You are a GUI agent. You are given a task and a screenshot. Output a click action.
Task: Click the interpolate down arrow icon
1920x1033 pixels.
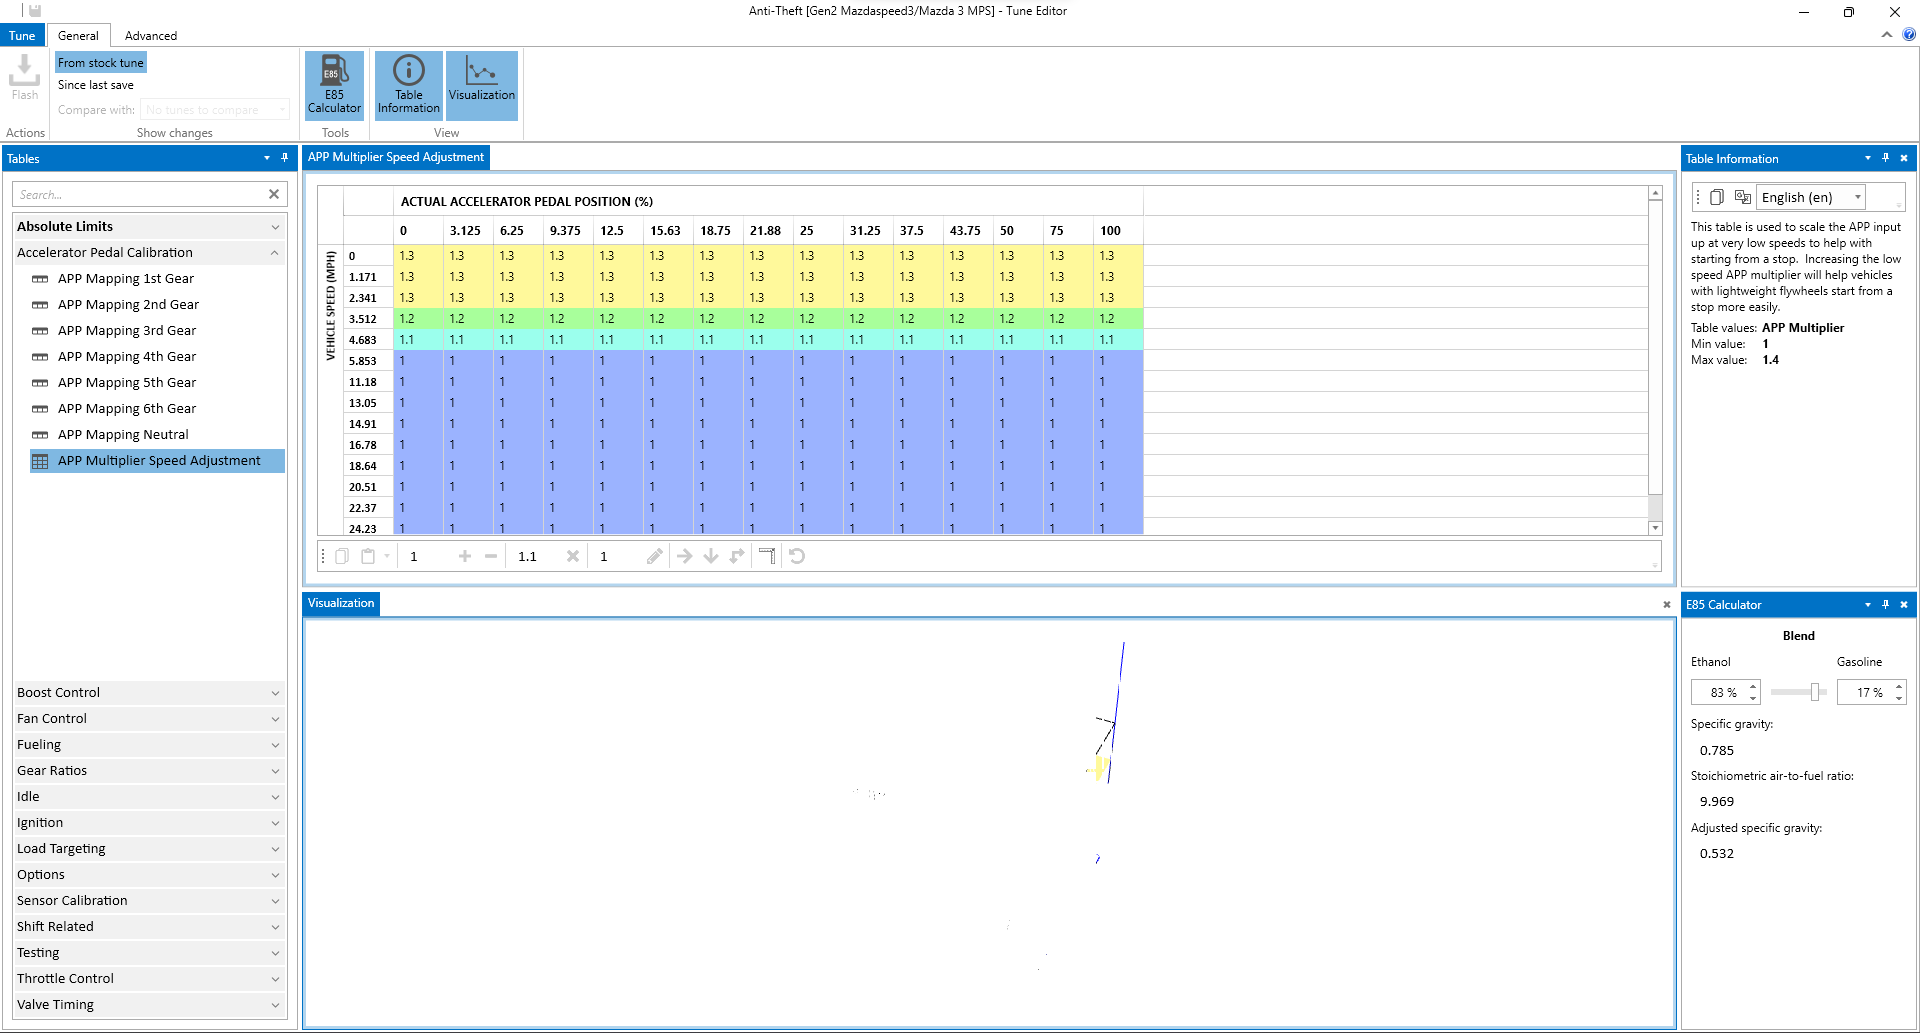click(x=711, y=556)
